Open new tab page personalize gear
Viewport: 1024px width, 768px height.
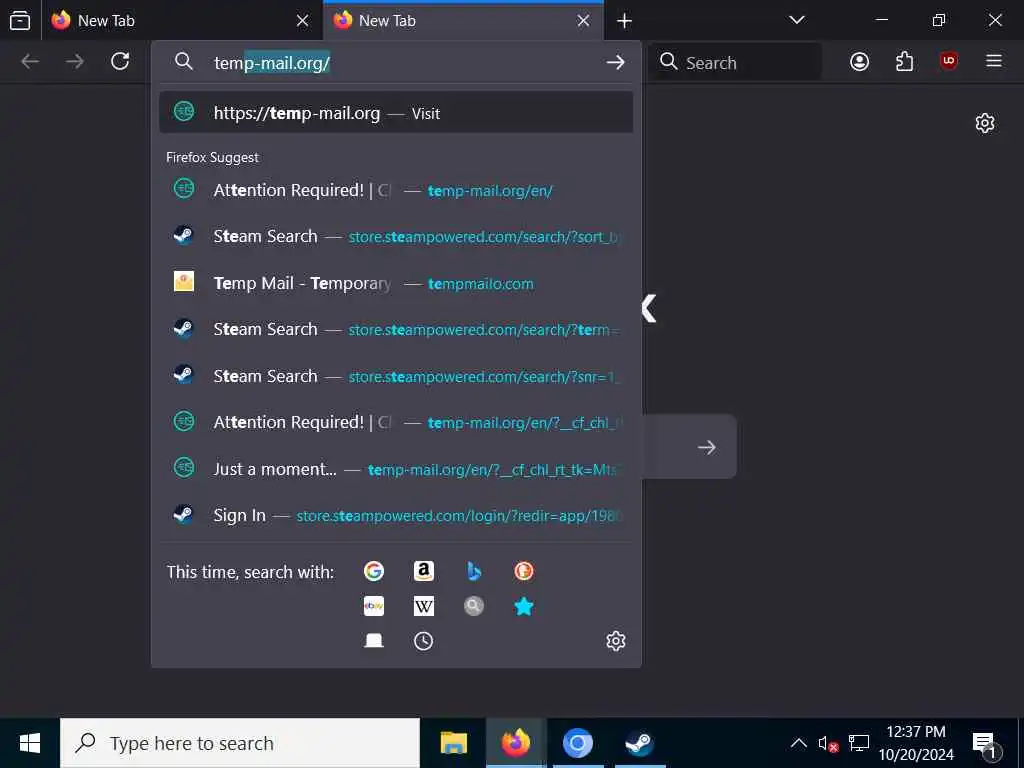click(x=985, y=123)
